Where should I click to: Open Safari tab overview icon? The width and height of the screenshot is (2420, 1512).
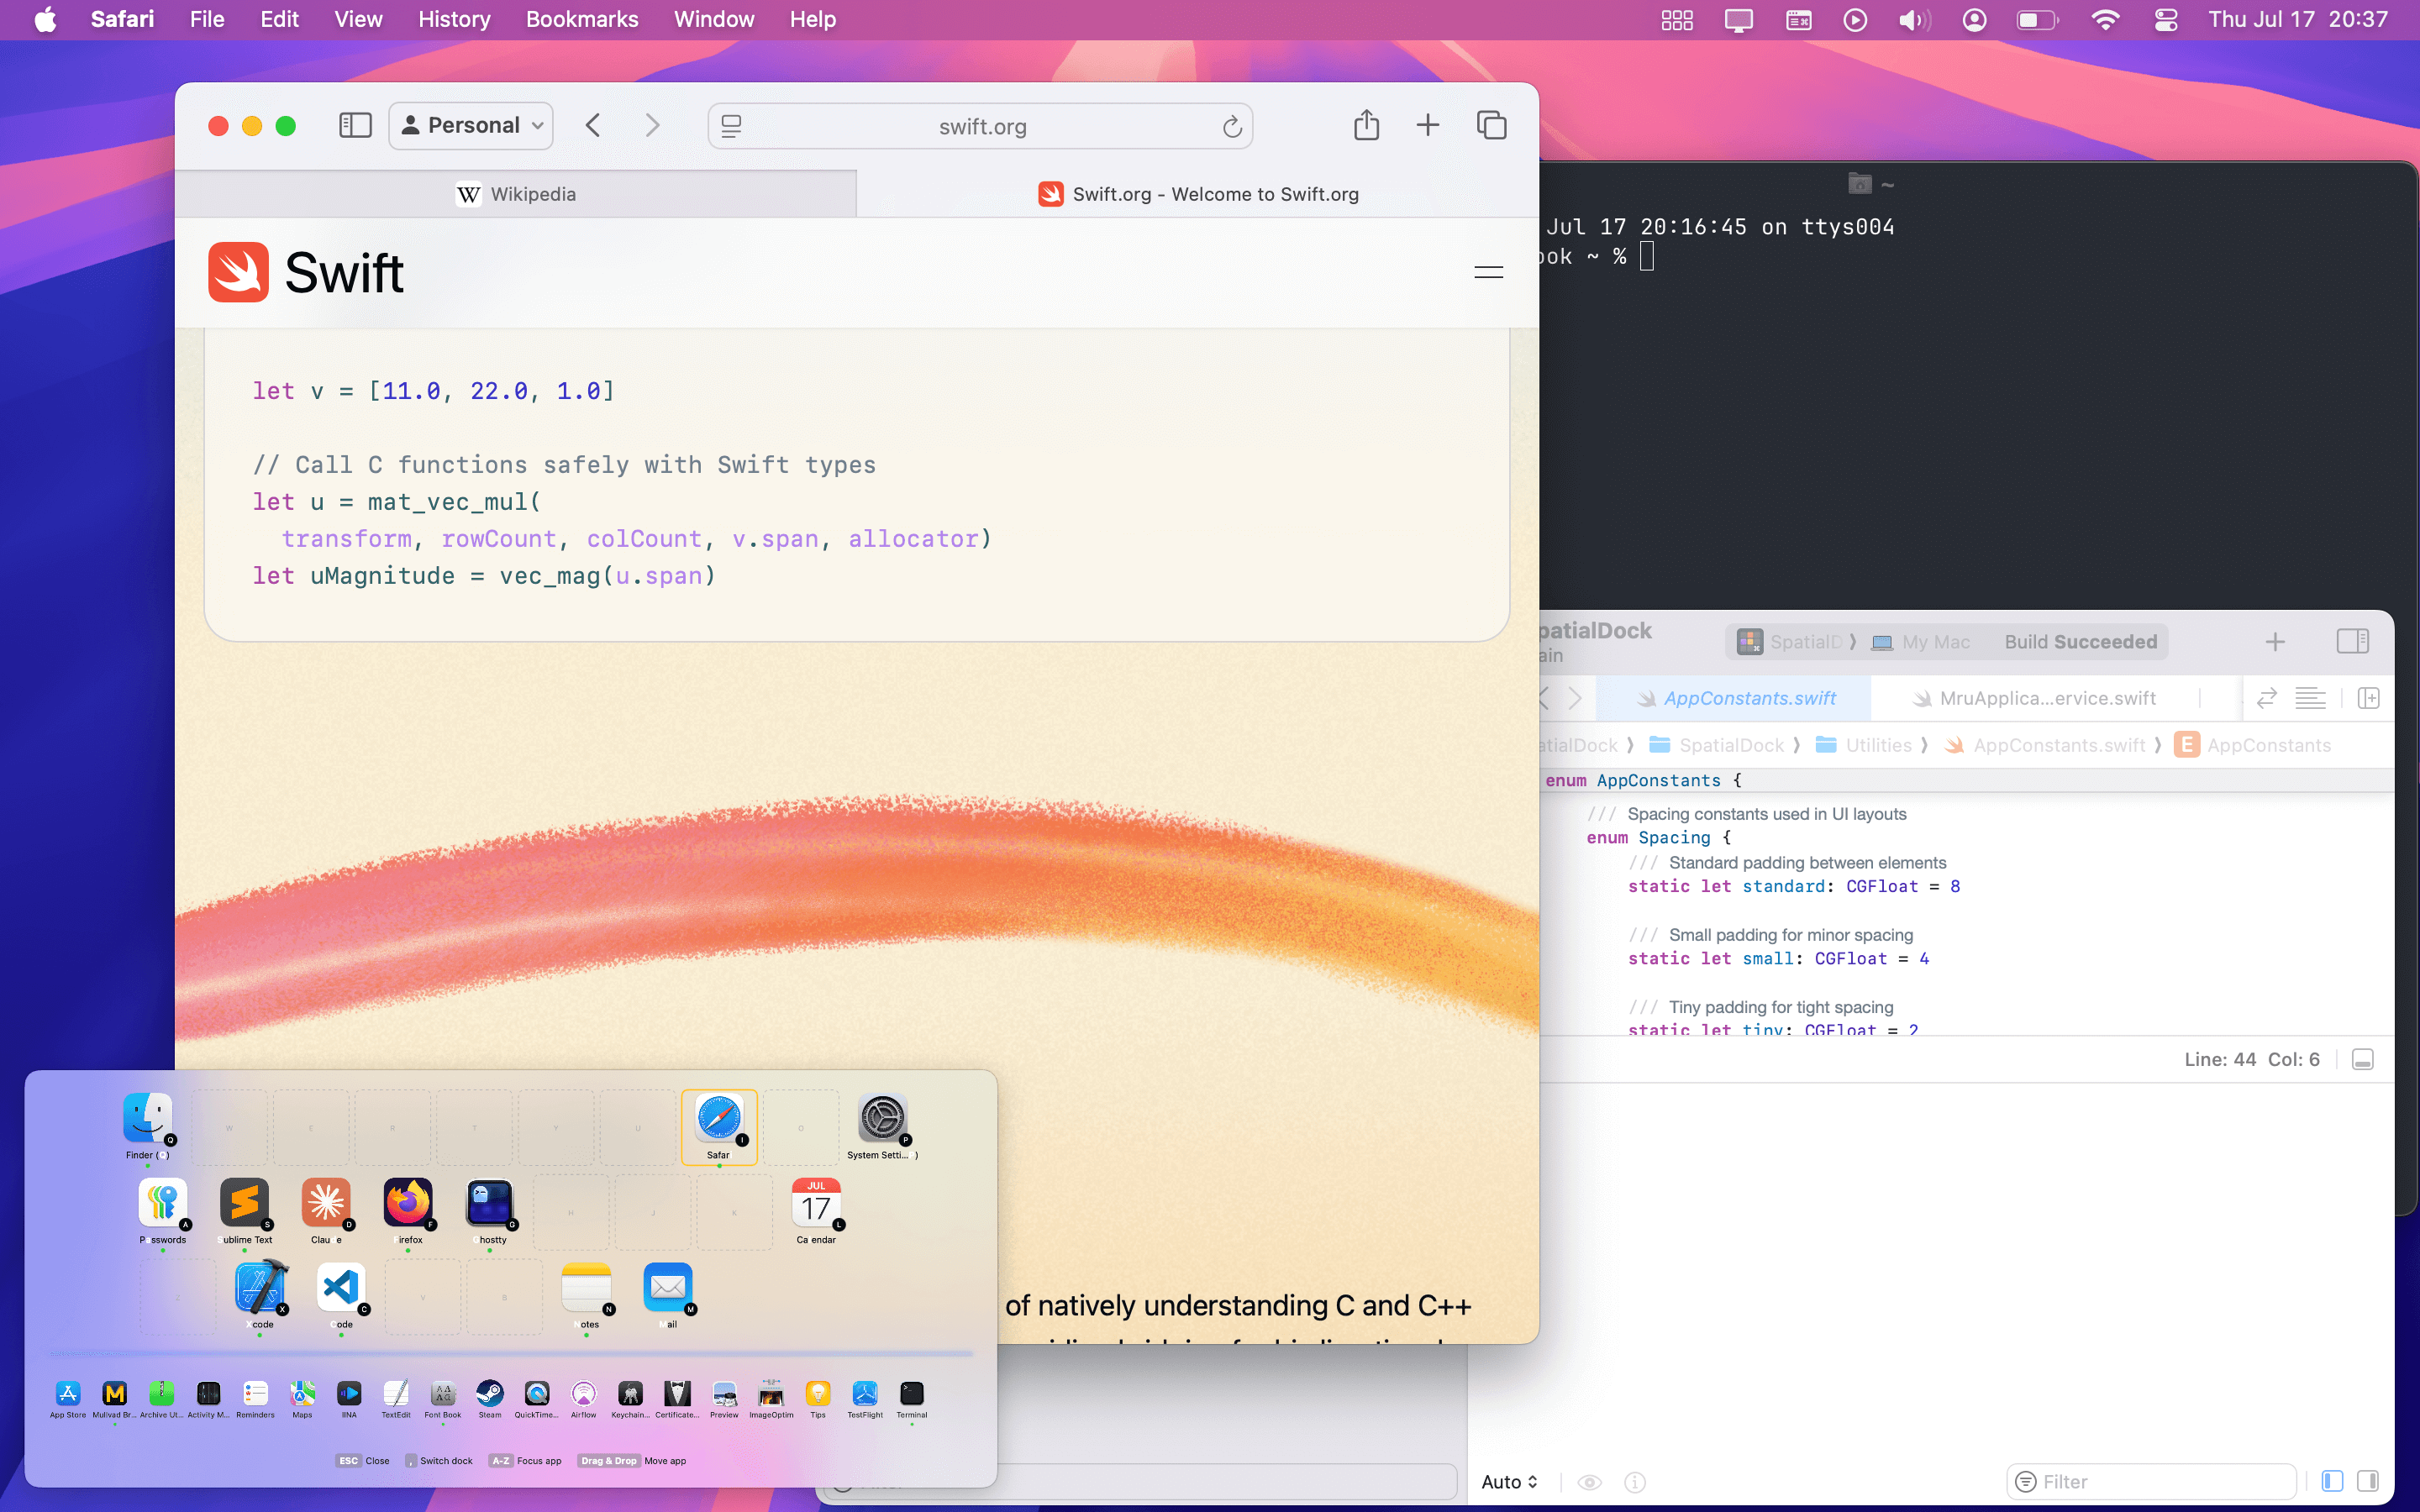pyautogui.click(x=1491, y=126)
